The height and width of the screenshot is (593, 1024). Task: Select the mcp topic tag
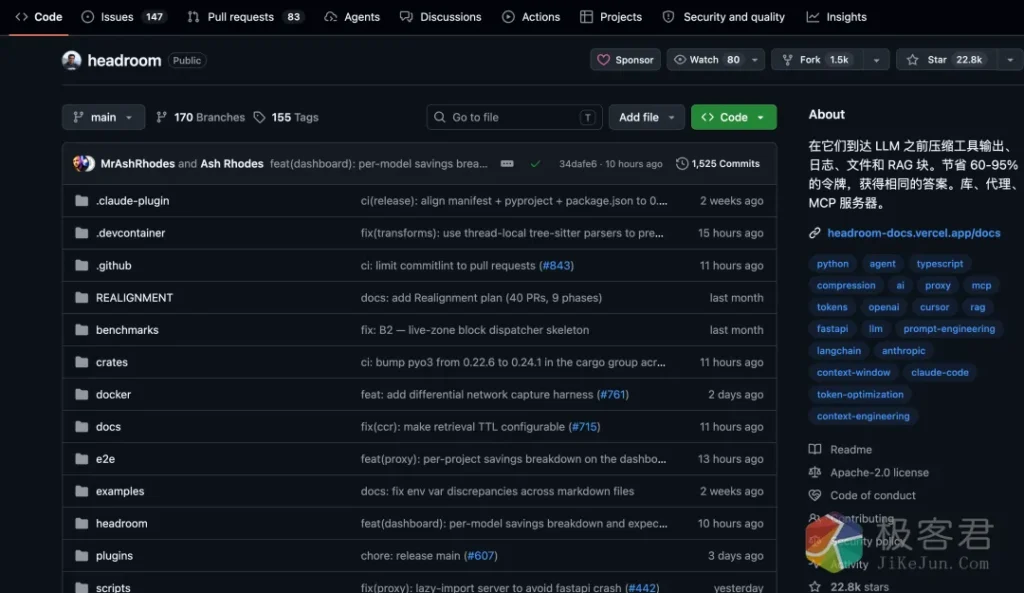pos(981,285)
